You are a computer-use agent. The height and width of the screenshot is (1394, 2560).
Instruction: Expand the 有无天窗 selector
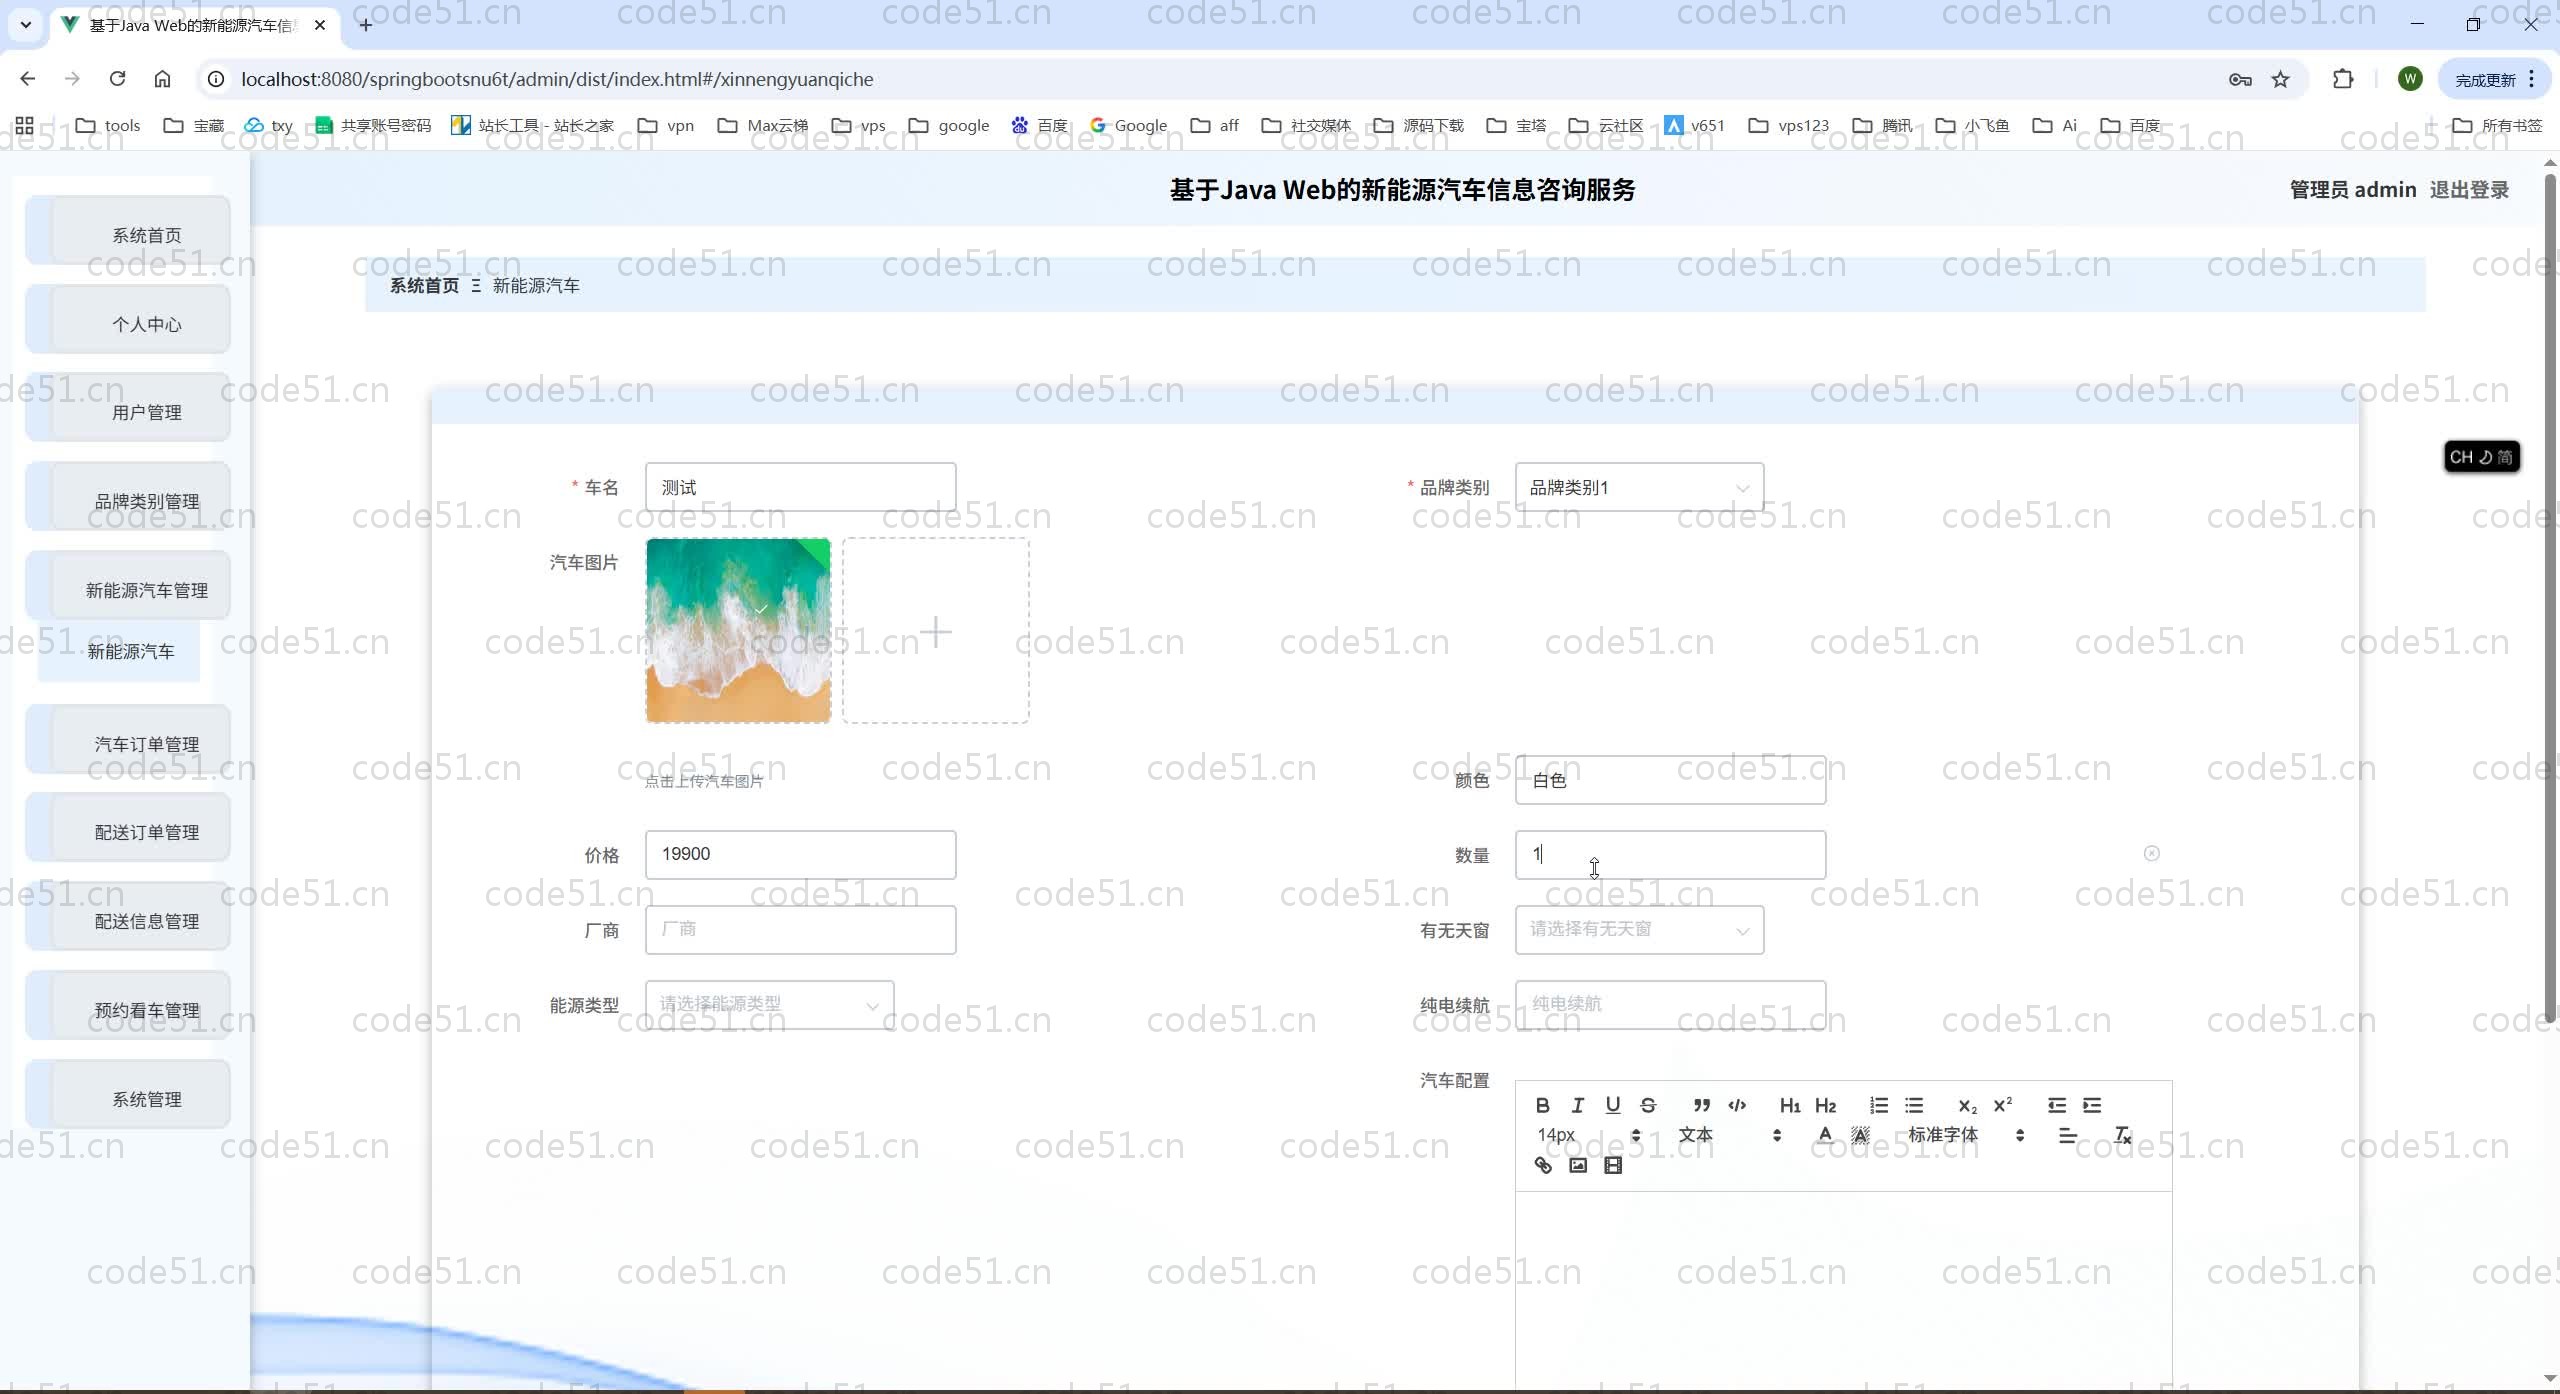(1638, 930)
